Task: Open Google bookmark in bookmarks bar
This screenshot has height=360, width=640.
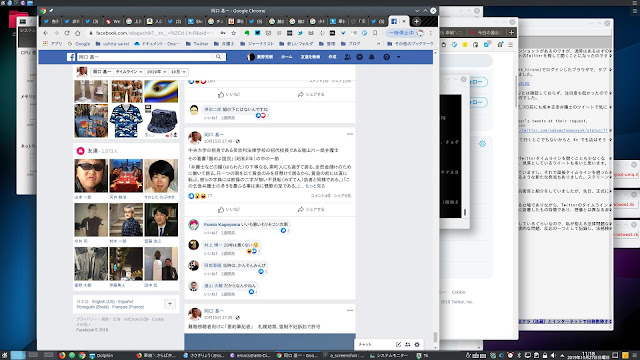Action: click(79, 43)
